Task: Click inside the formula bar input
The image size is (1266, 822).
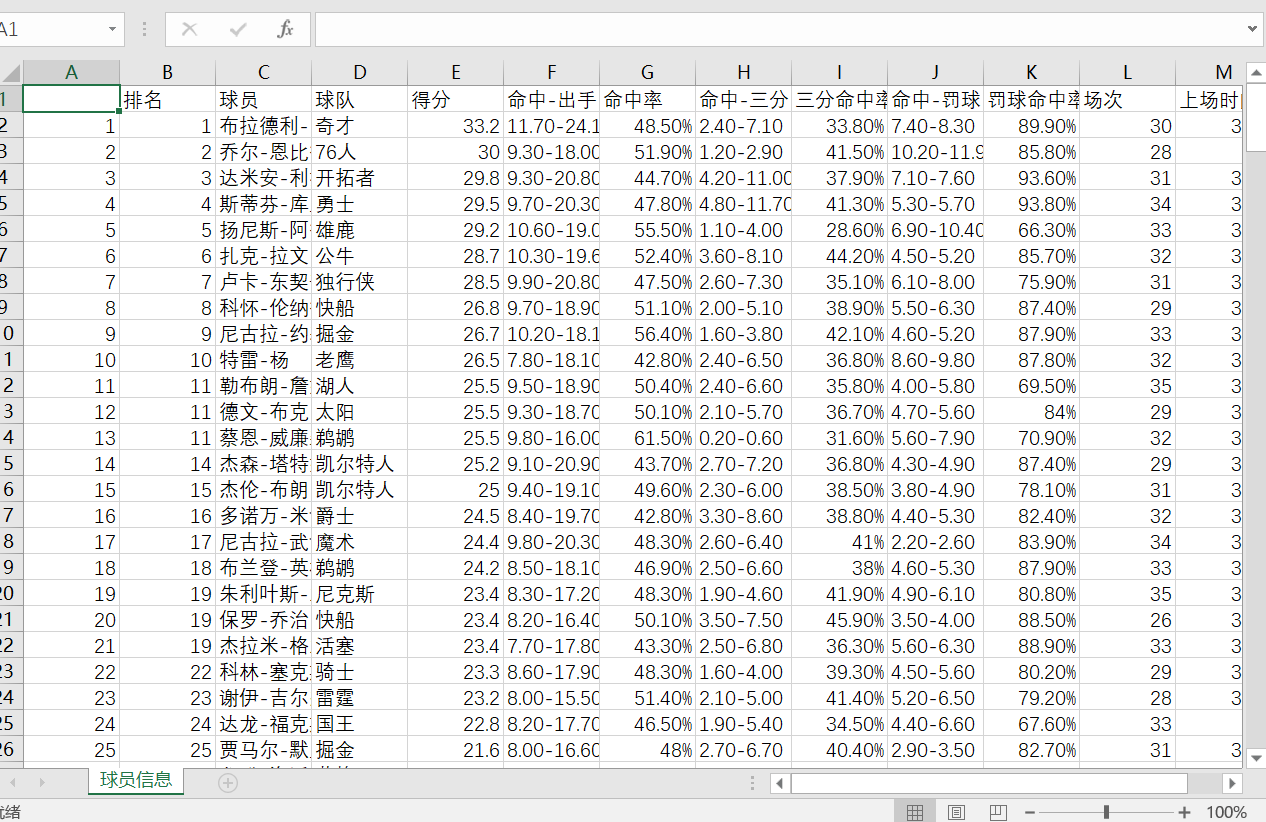Action: [x=780, y=29]
